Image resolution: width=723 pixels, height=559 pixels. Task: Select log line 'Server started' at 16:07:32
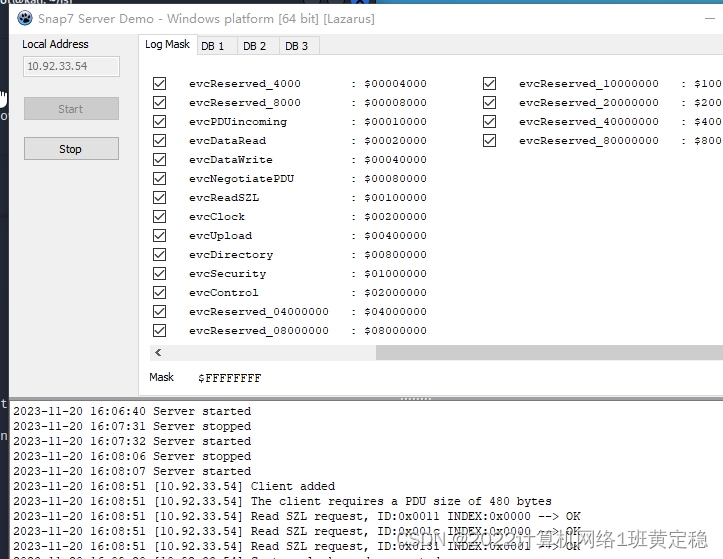tap(132, 441)
